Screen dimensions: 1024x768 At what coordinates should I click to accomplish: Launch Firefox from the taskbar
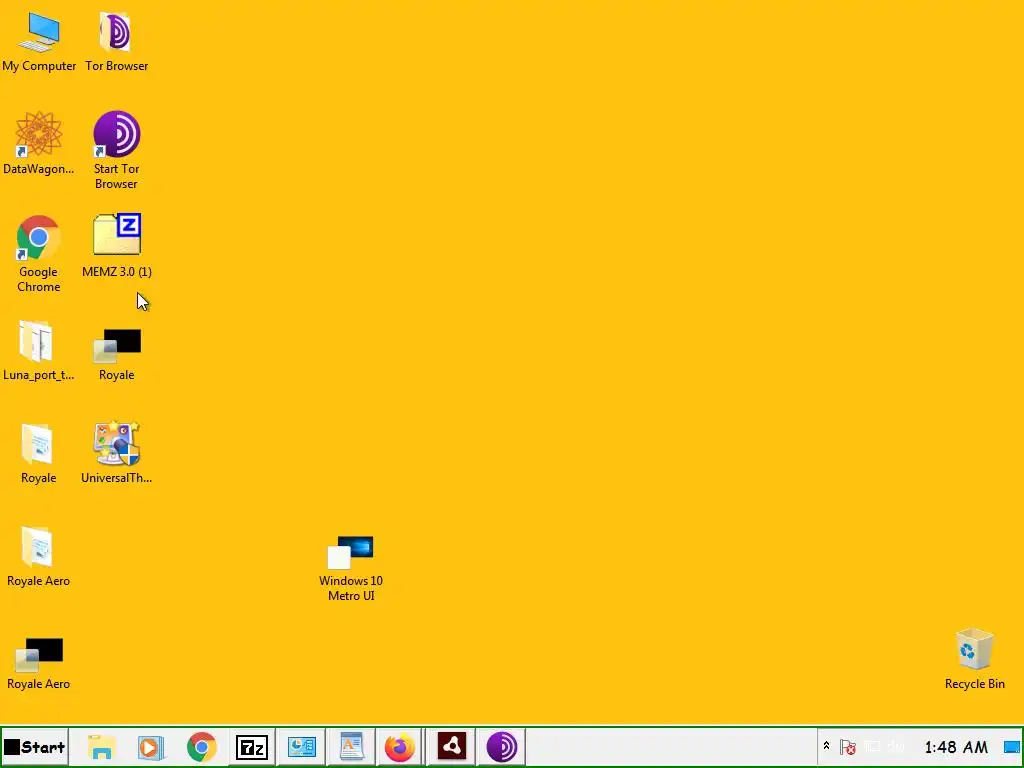click(400, 746)
